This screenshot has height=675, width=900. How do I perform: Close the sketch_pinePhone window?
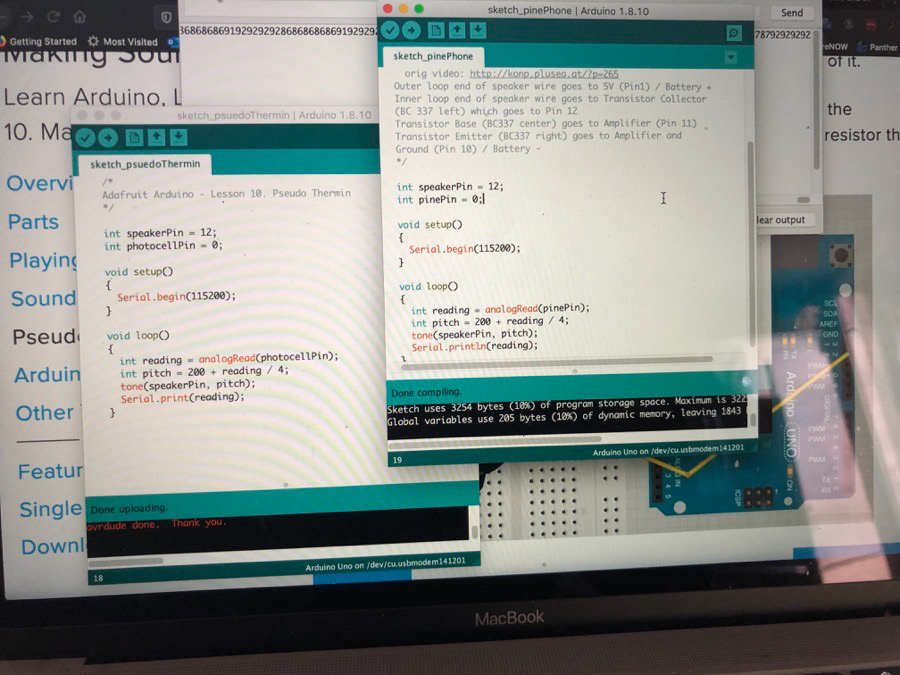[x=387, y=9]
